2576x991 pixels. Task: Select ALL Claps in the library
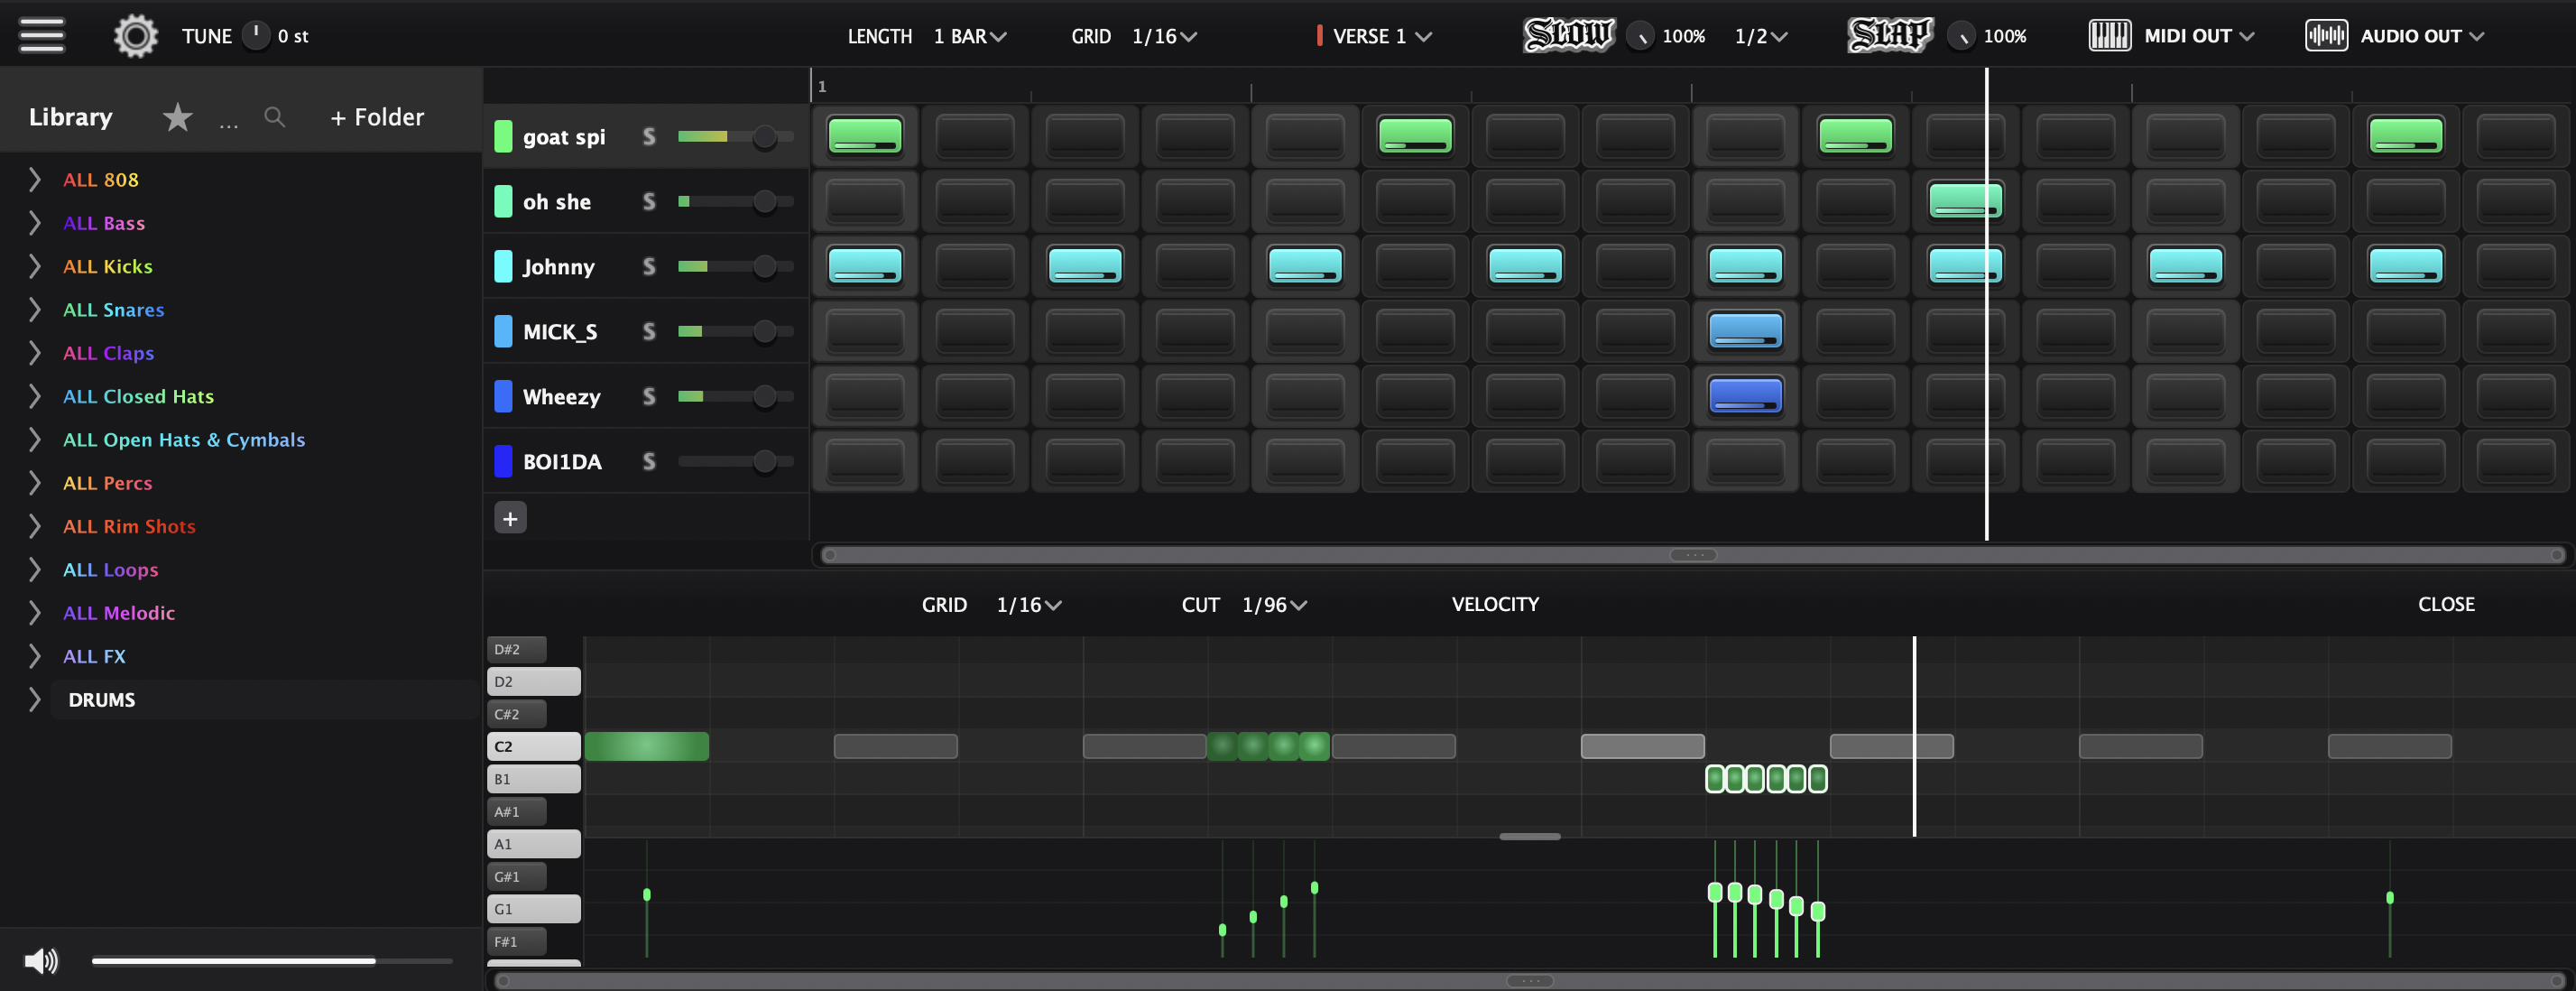[x=109, y=352]
